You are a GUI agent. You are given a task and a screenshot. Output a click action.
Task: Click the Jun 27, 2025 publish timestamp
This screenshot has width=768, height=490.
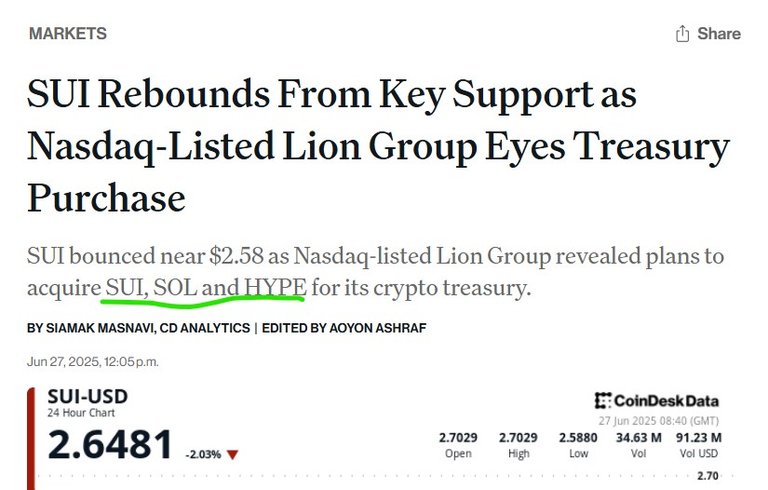[x=93, y=362]
